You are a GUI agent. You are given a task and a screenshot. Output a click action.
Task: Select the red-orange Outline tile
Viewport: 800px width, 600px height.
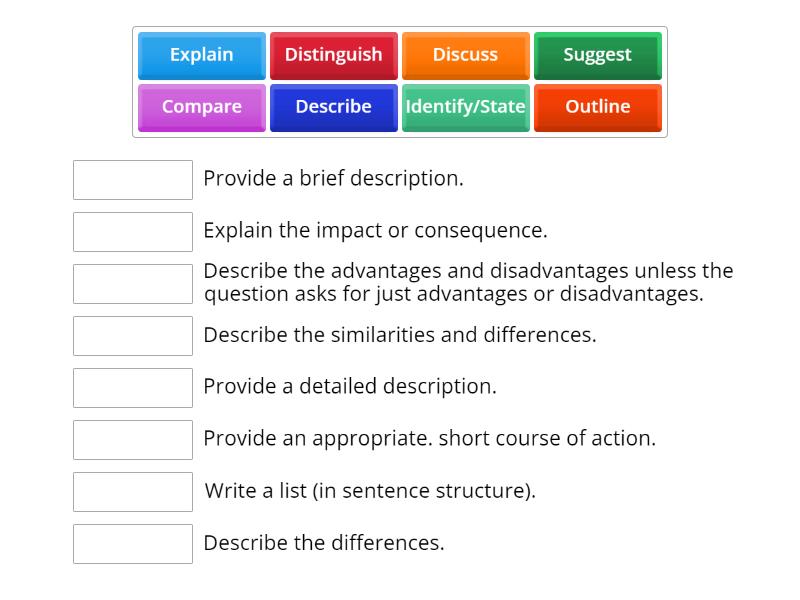[x=598, y=107]
